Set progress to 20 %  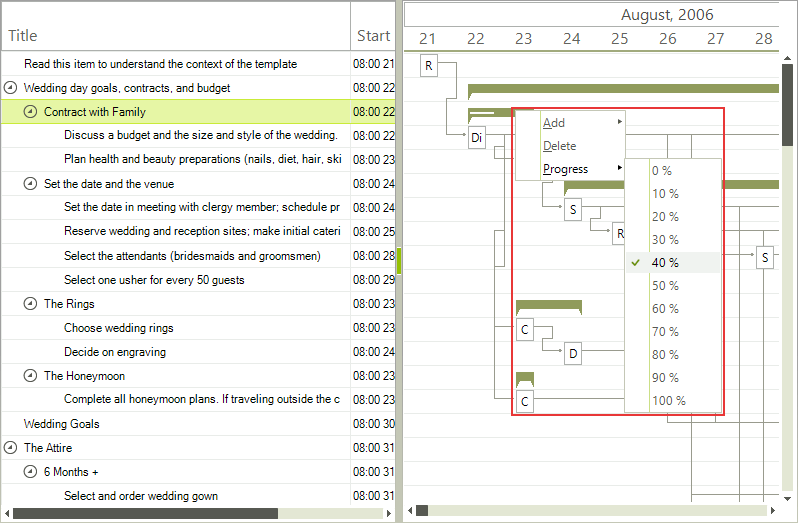point(672,216)
